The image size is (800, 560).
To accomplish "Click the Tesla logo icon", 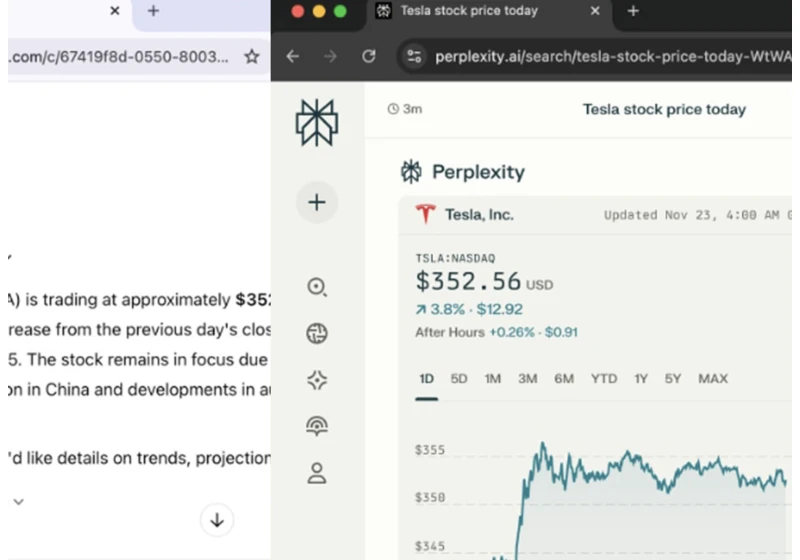I will tap(426, 214).
